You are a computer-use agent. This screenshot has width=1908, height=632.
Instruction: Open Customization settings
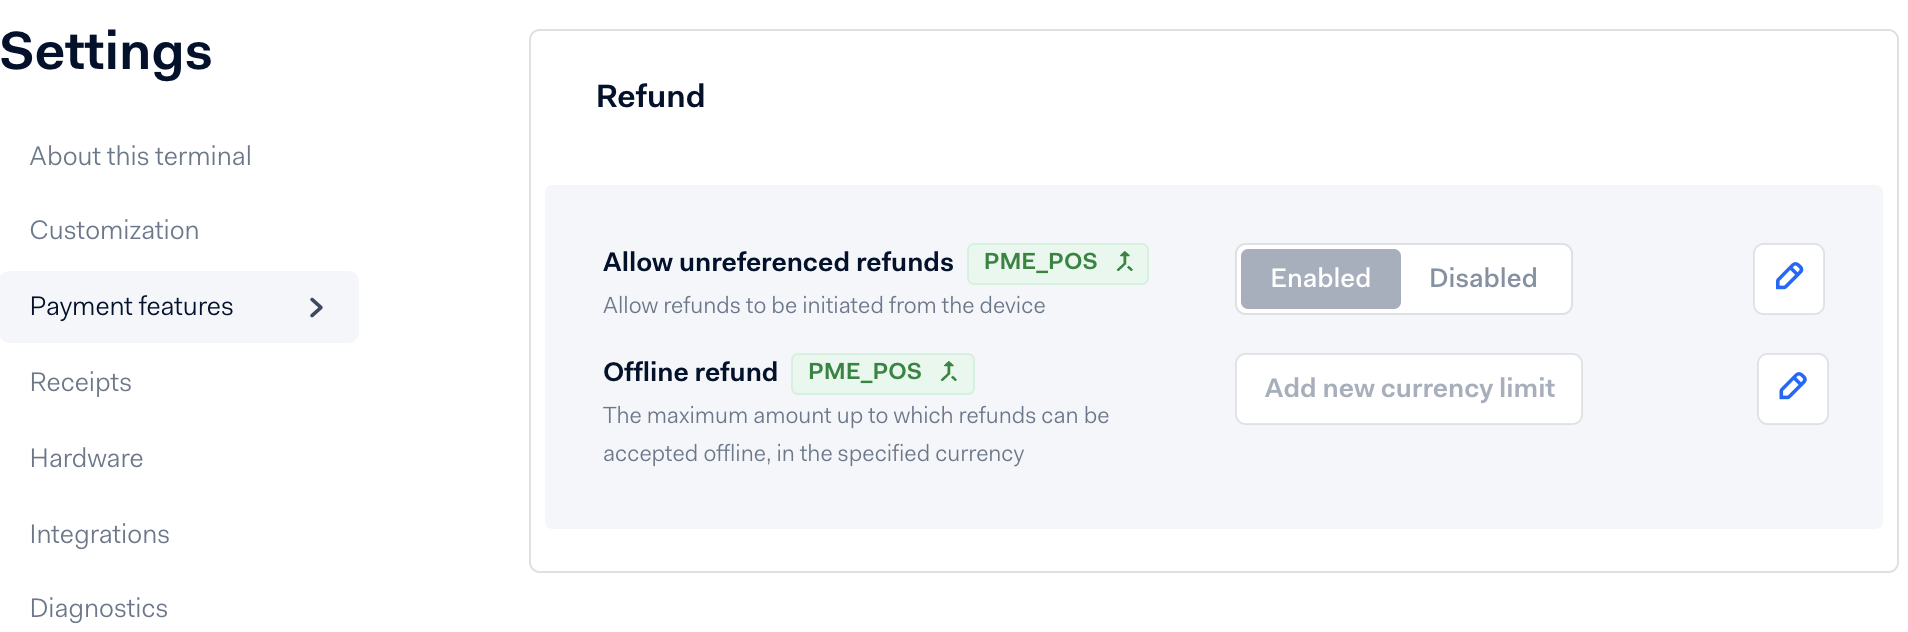coord(114,230)
